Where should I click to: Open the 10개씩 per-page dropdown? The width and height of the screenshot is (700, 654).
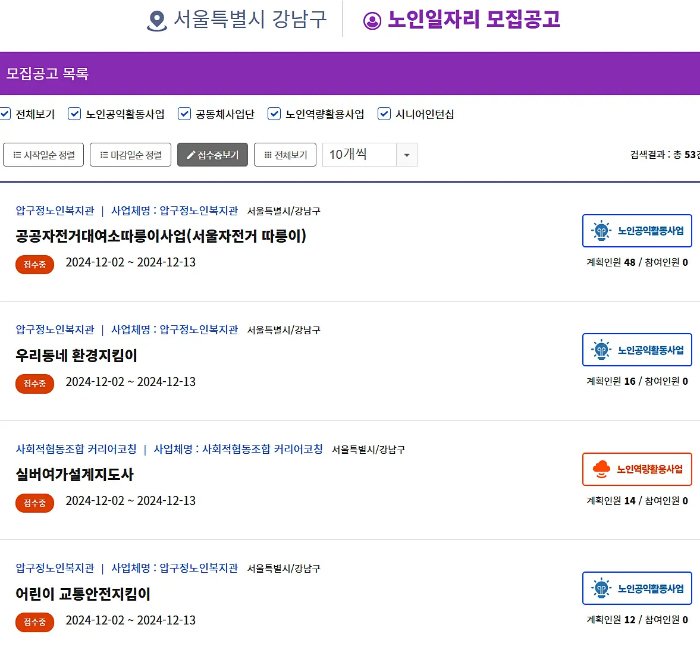[x=370, y=155]
